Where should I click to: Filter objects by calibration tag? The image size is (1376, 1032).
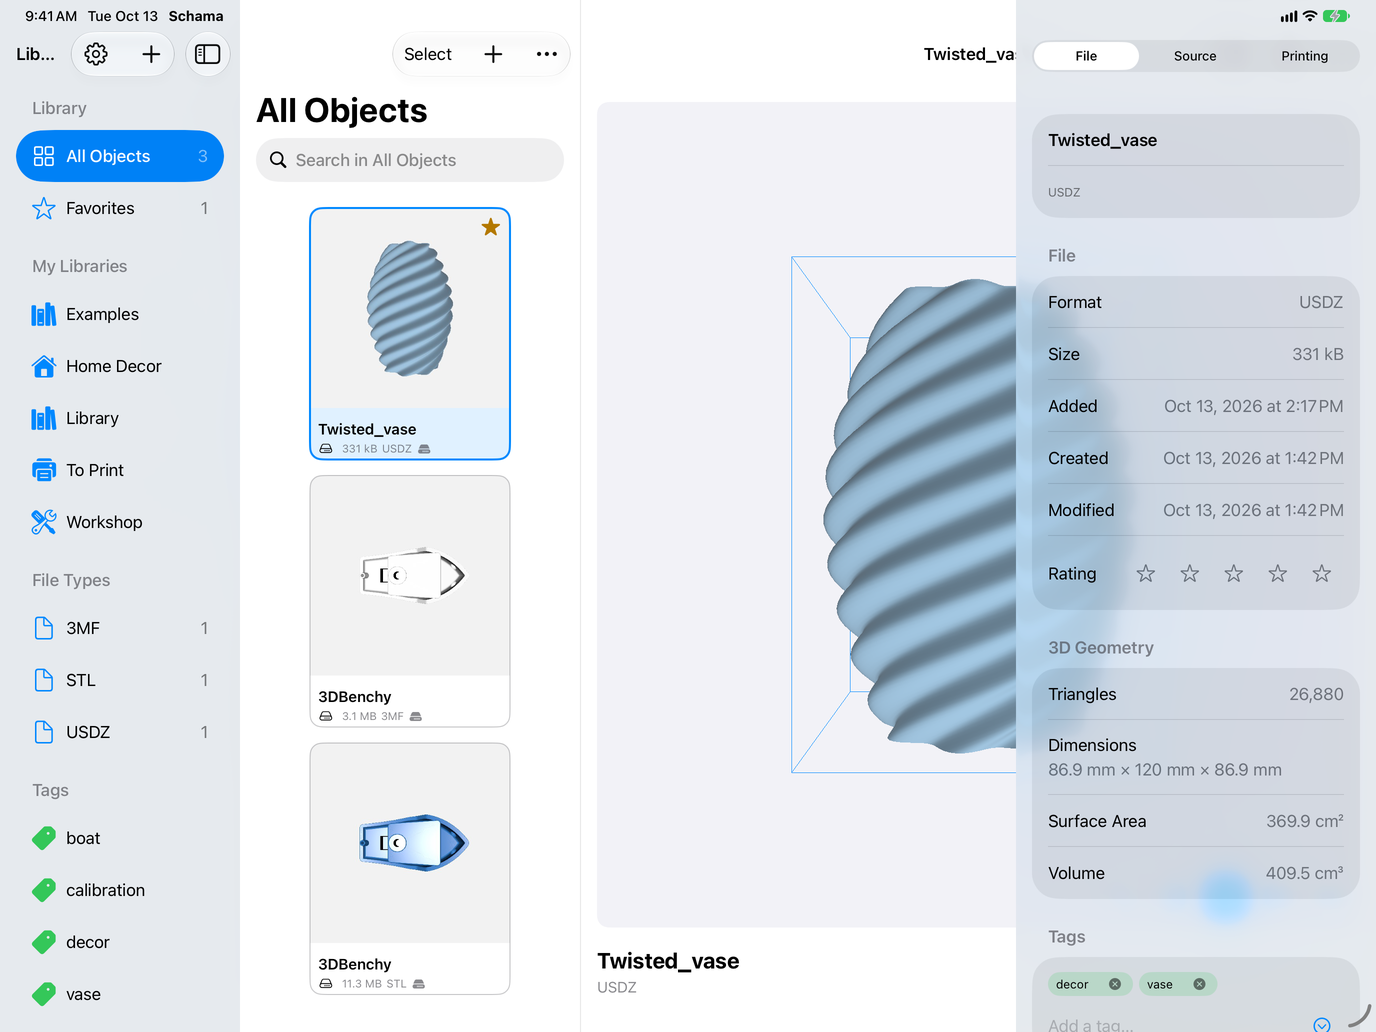[120, 890]
